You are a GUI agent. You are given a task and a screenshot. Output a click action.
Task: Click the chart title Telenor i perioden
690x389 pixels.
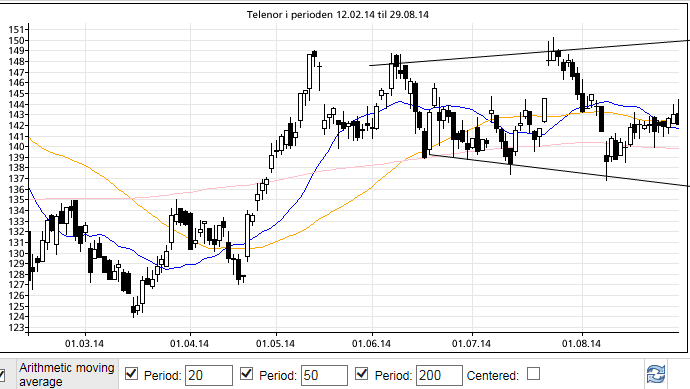point(338,15)
